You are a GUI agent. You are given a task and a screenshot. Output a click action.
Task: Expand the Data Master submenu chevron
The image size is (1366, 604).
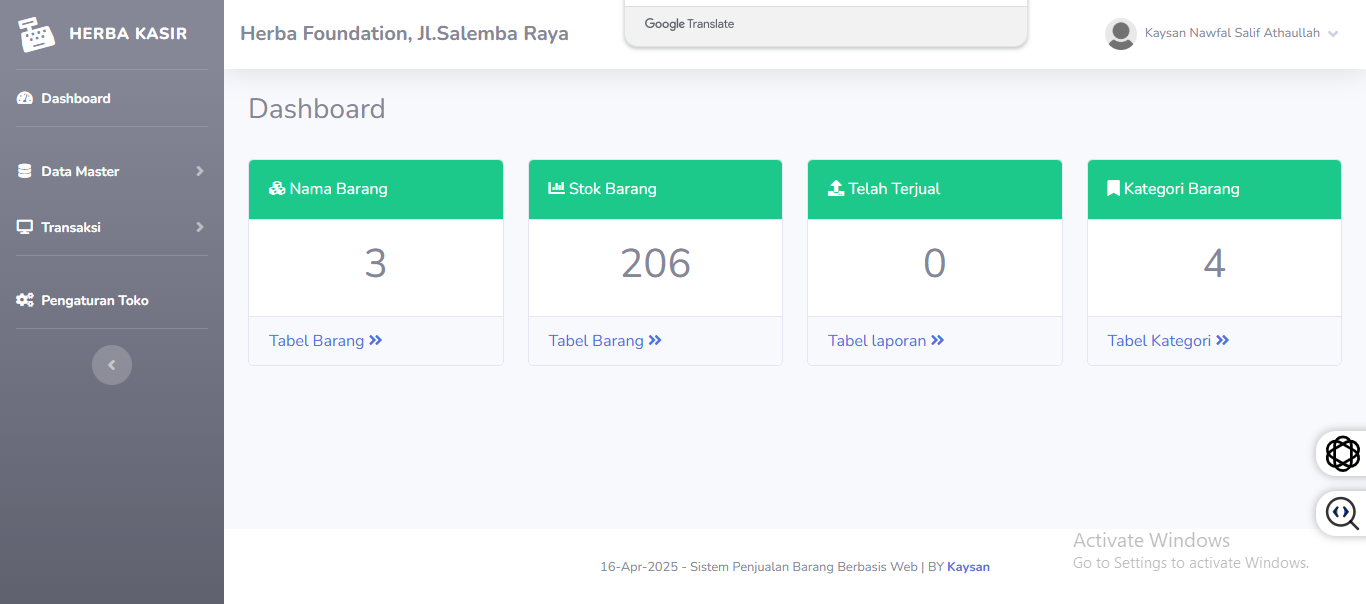[x=200, y=171]
